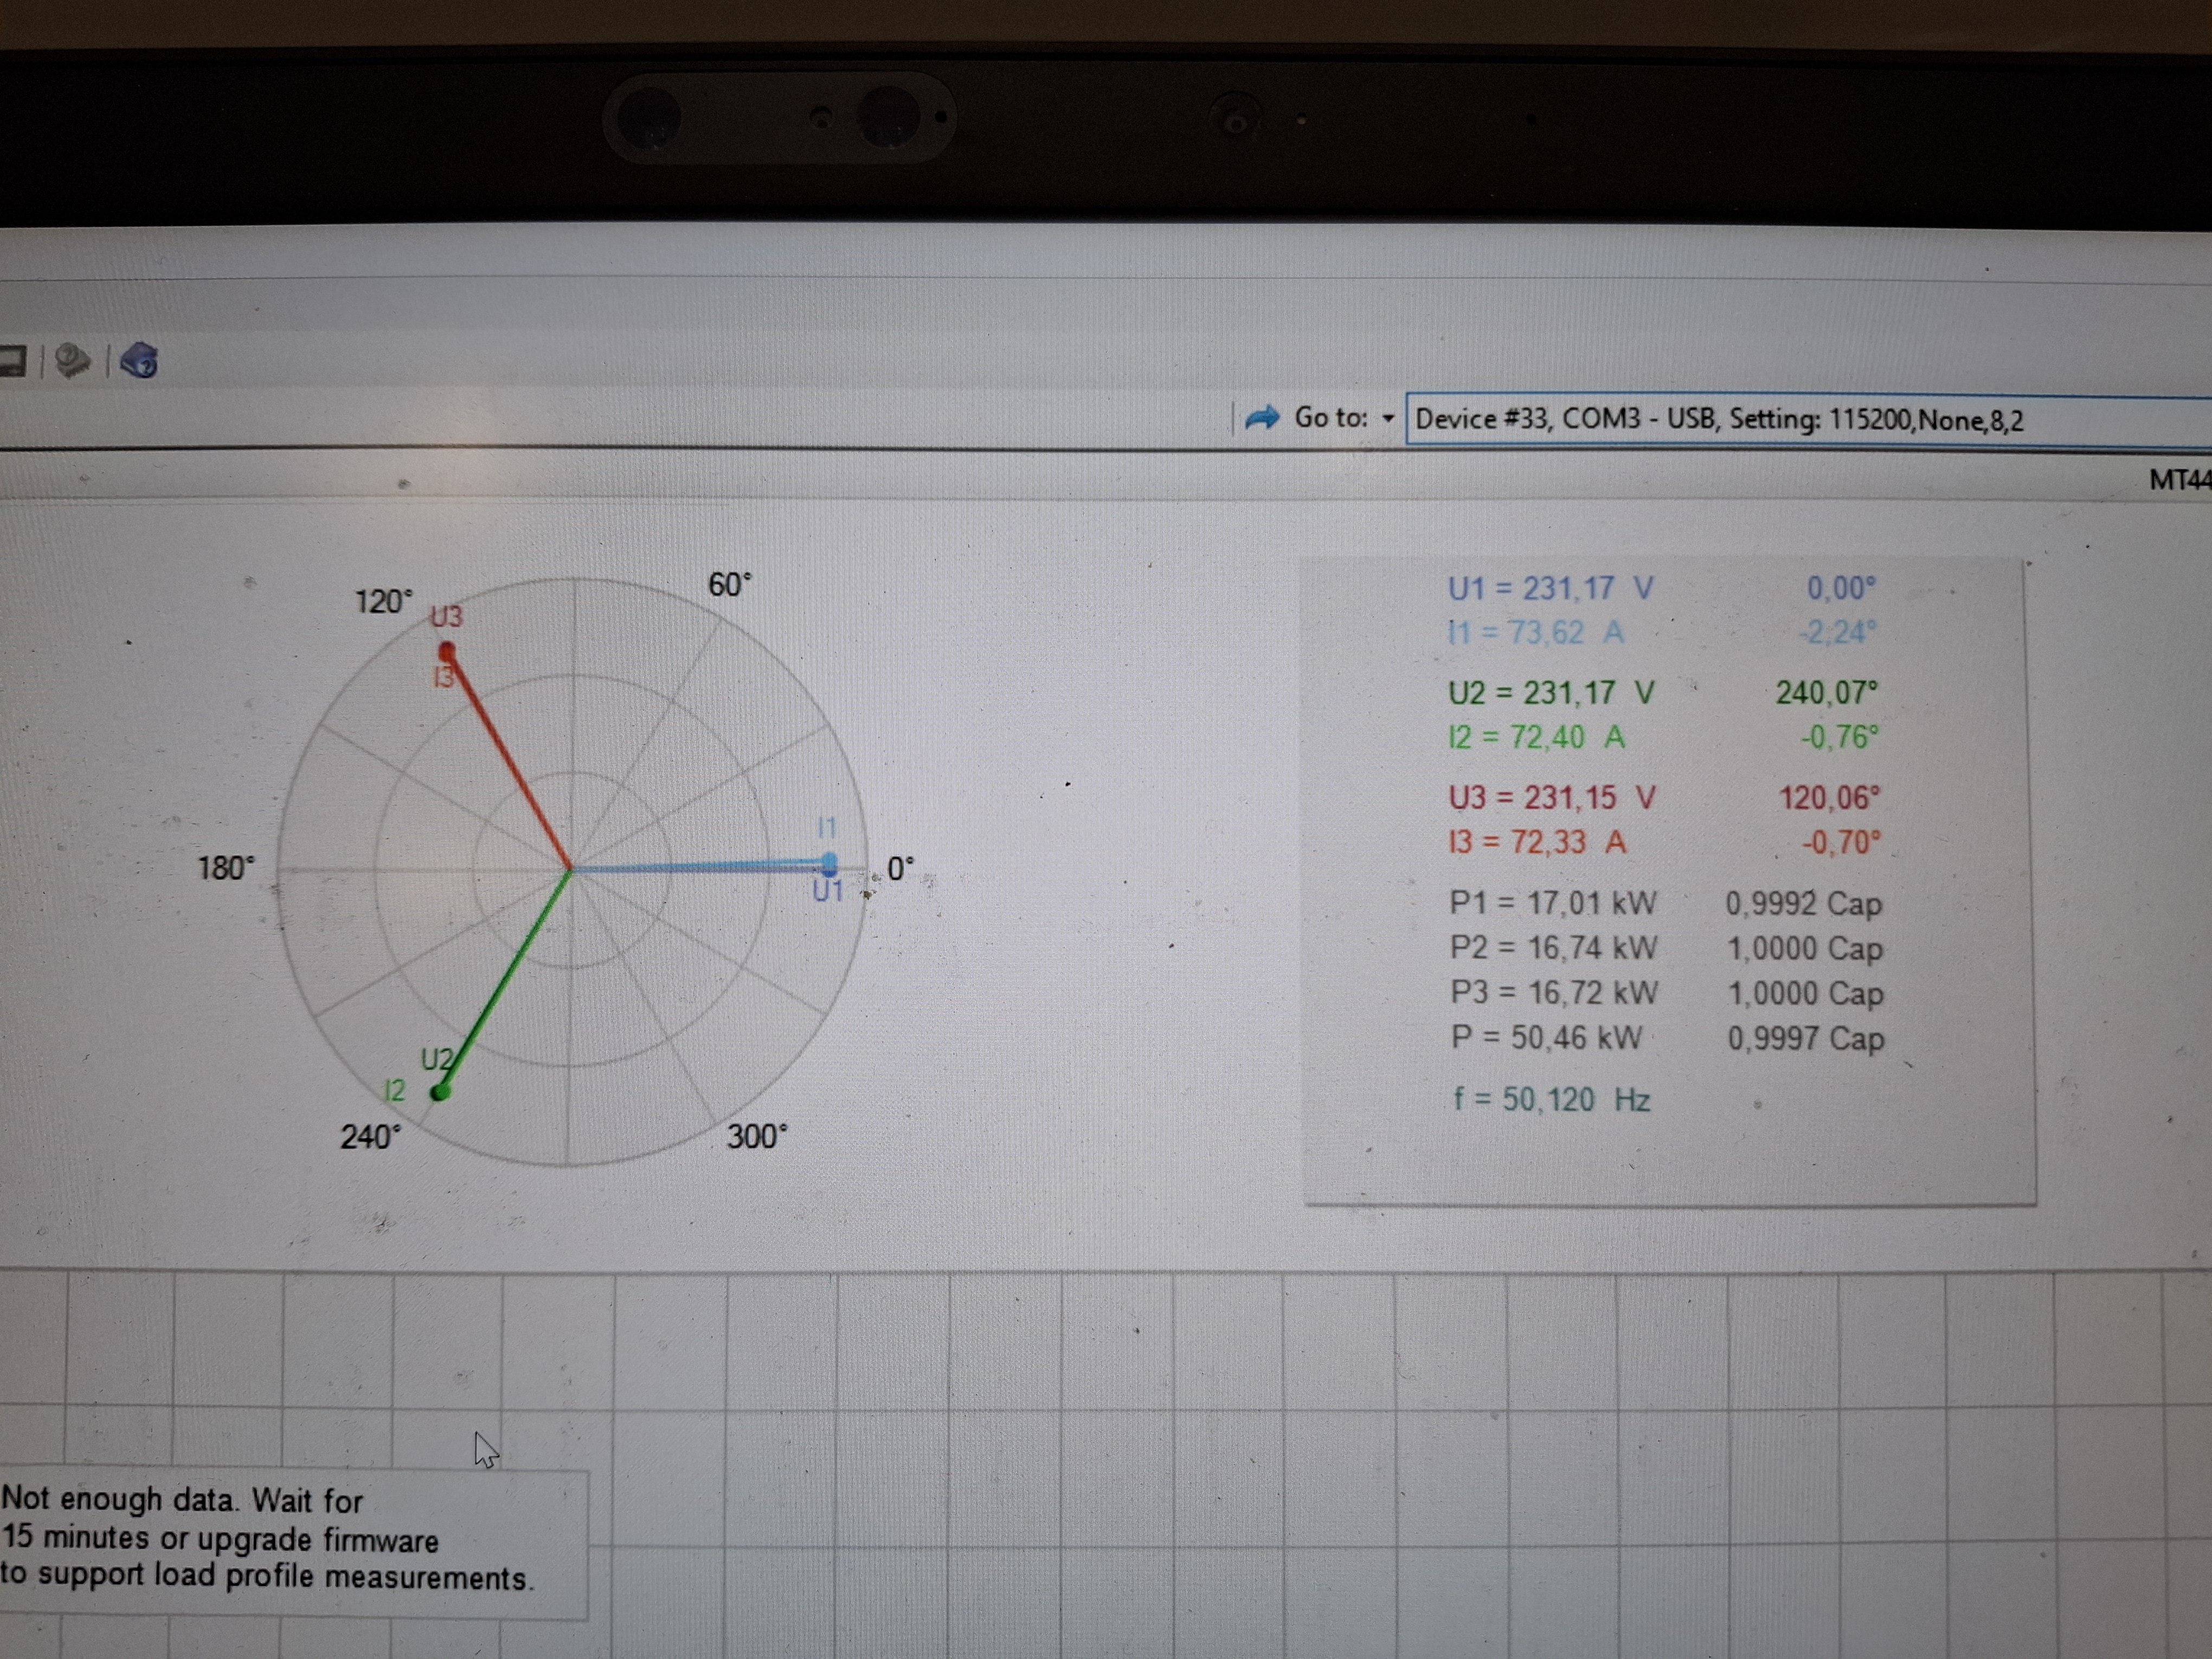Select the I3 = 72,33 A reading
This screenshot has width=2212, height=1659.
1537,842
